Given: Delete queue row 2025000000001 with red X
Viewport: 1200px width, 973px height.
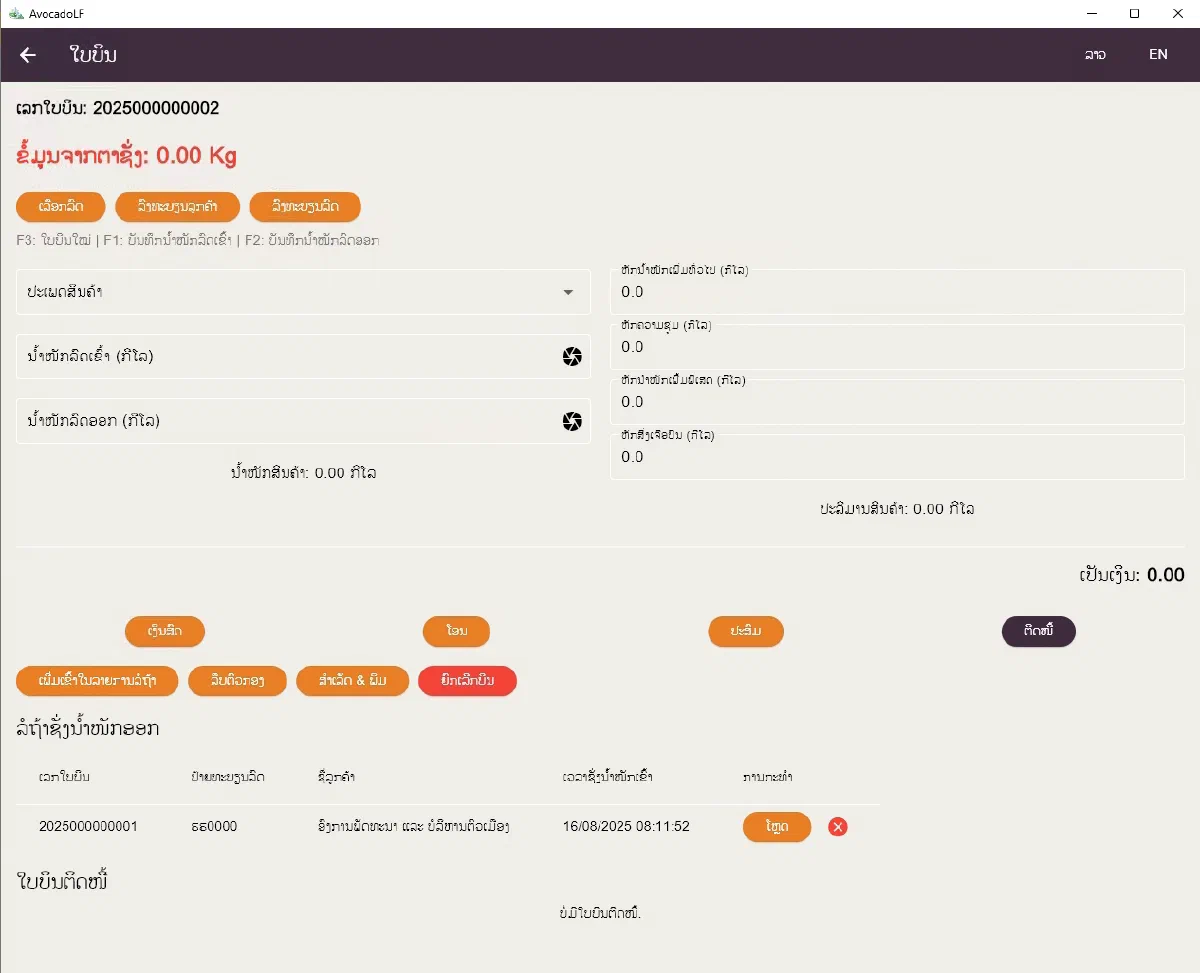Looking at the screenshot, I should tap(838, 827).
